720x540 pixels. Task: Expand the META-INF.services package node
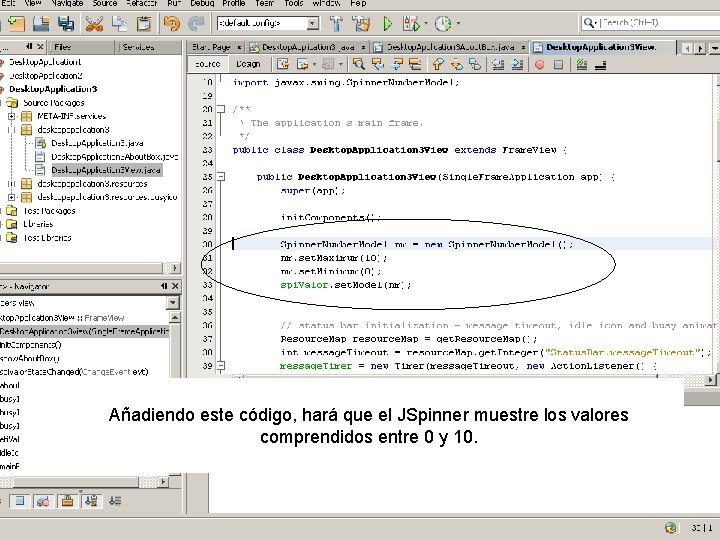[11, 116]
